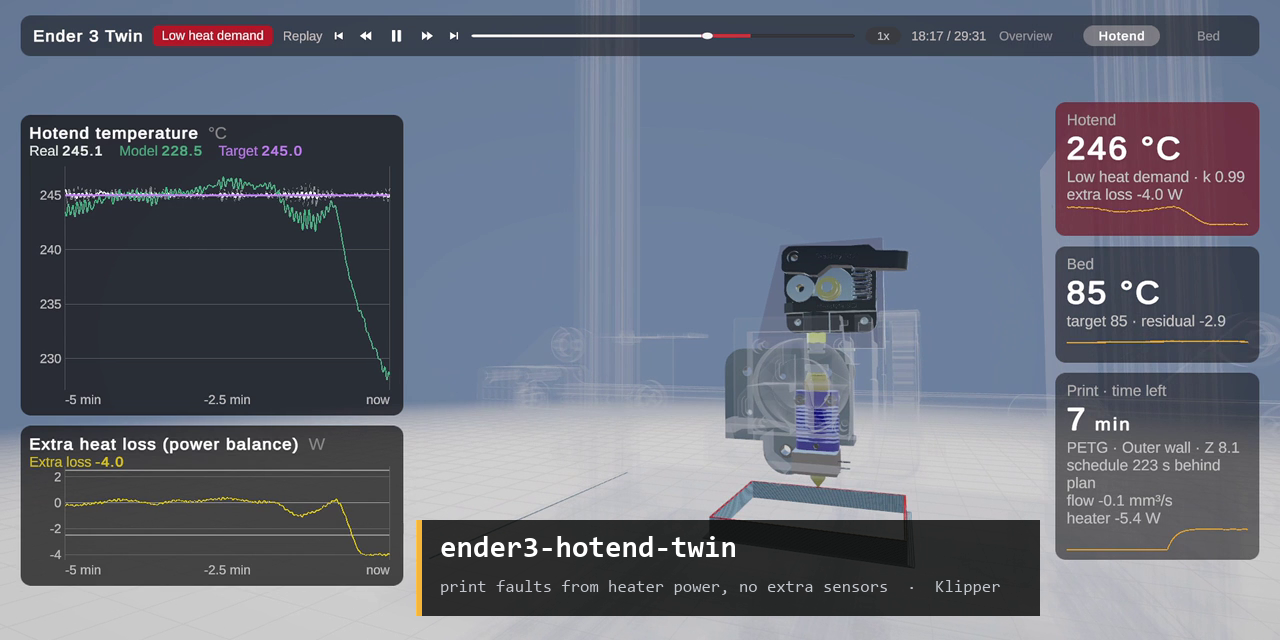Click the rewind playback icon
Screen dimensions: 1280x640
(x=366, y=36)
